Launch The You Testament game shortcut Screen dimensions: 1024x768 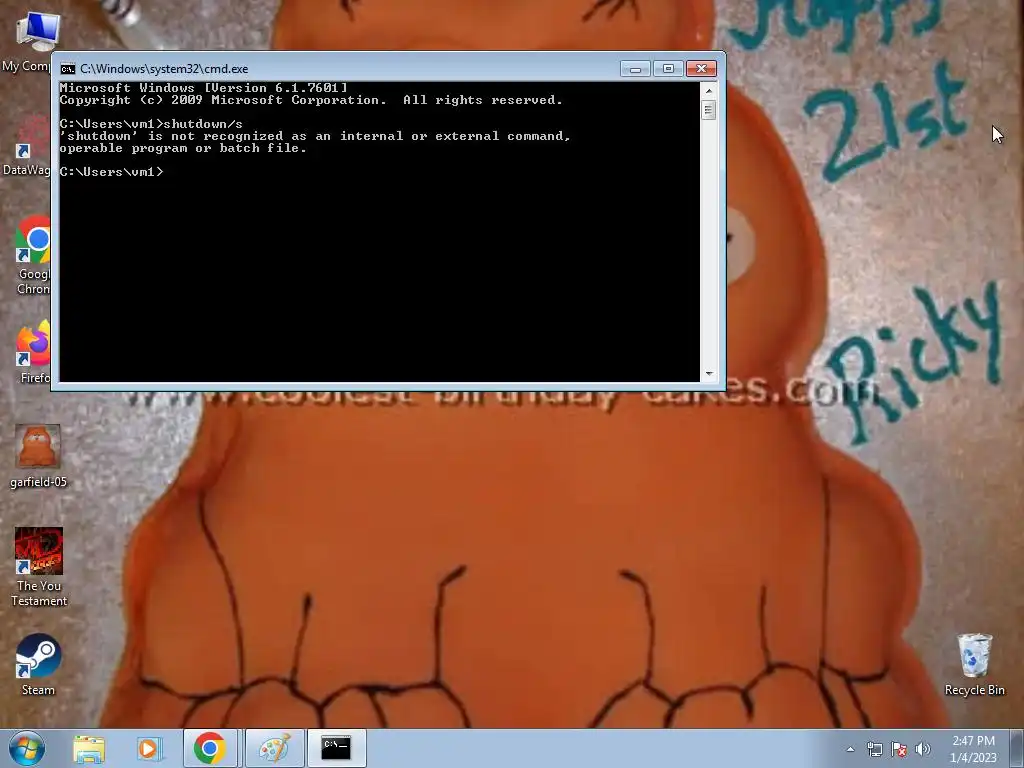click(x=39, y=567)
